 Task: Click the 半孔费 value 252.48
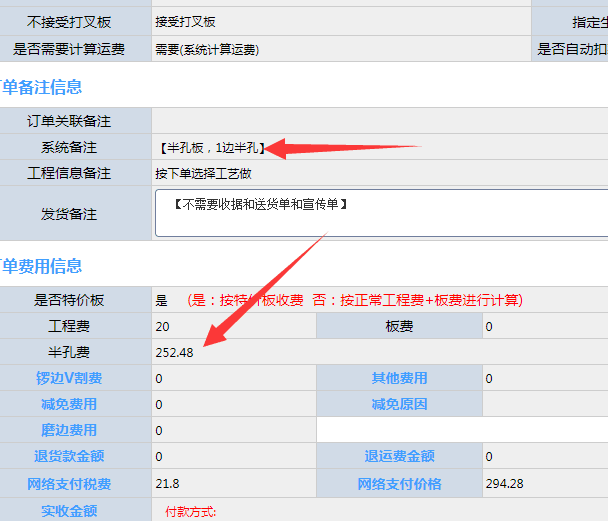click(175, 352)
